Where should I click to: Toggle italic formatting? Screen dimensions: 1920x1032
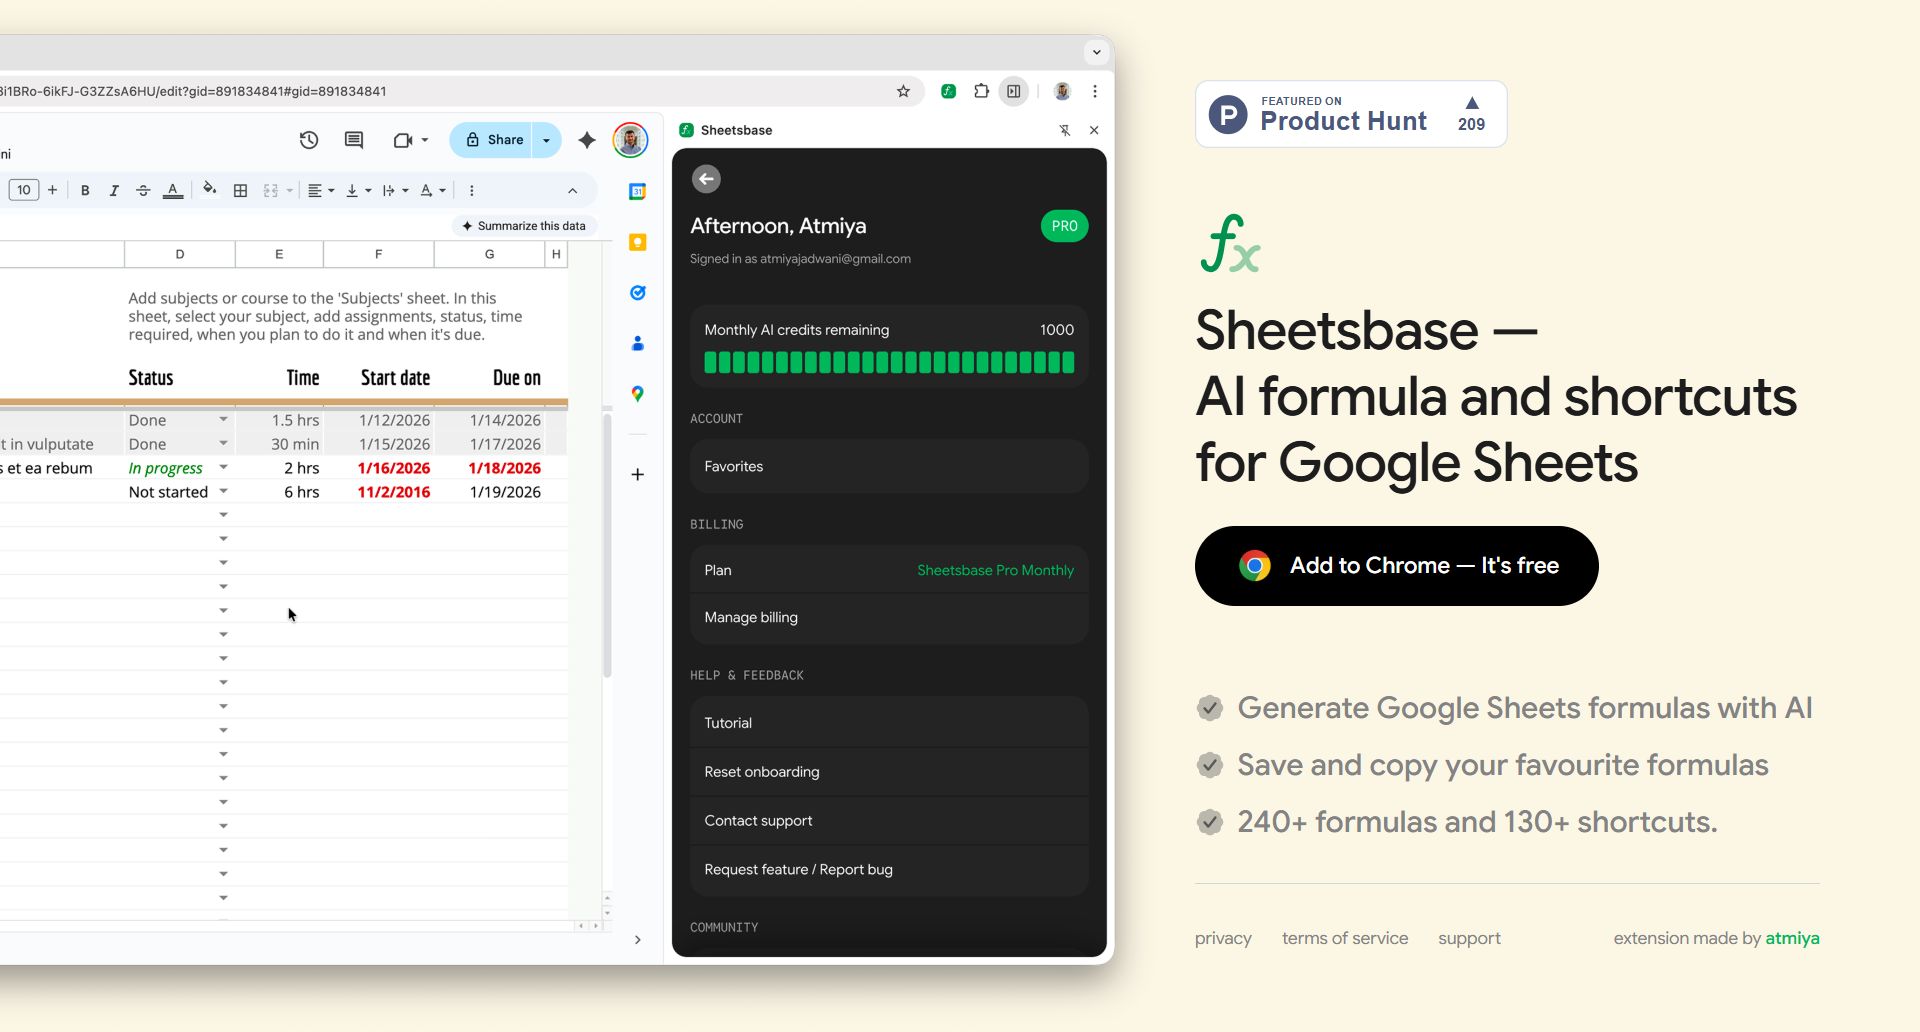point(114,190)
